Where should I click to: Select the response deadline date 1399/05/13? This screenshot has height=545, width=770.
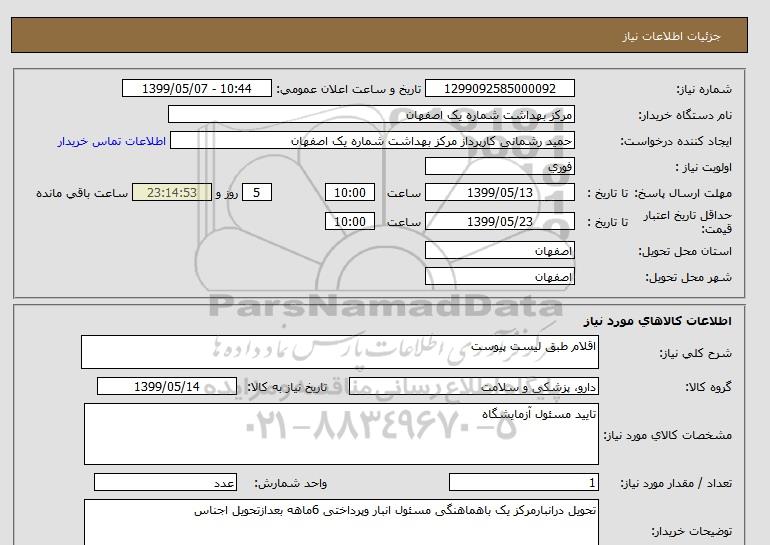point(499,192)
